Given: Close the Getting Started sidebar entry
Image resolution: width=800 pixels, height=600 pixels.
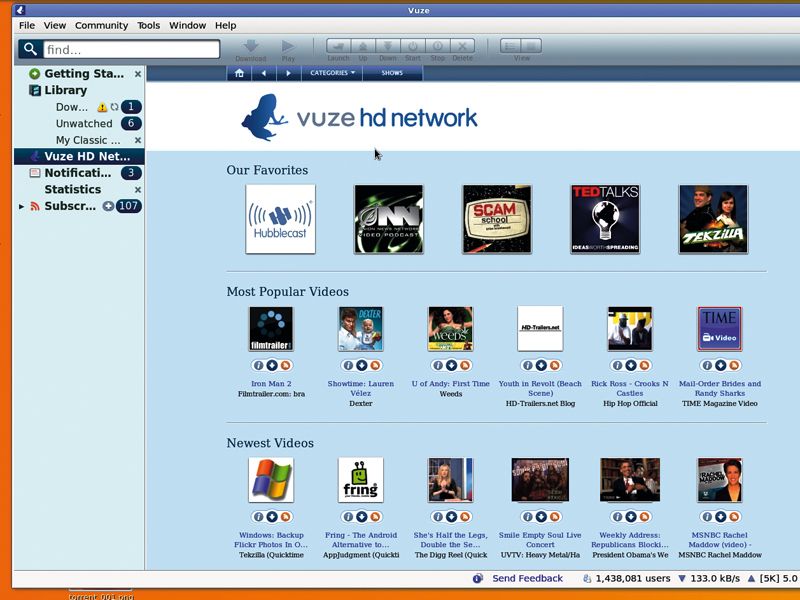Looking at the screenshot, I should pyautogui.click(x=137, y=74).
